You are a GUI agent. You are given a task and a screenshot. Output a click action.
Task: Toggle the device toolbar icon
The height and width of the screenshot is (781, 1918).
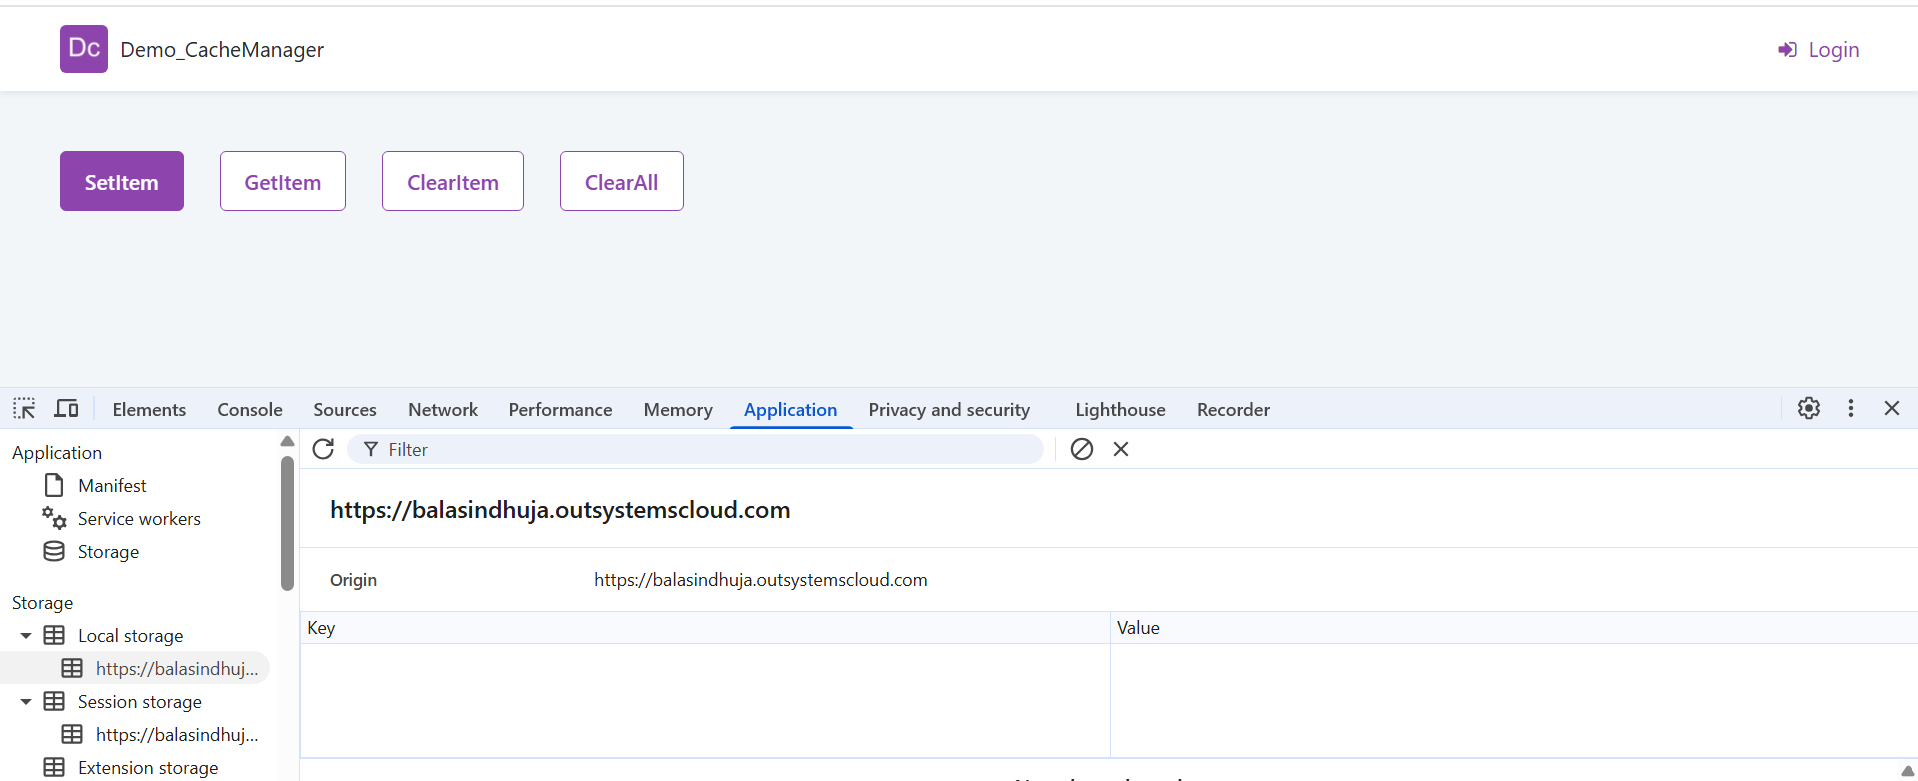[x=67, y=408]
